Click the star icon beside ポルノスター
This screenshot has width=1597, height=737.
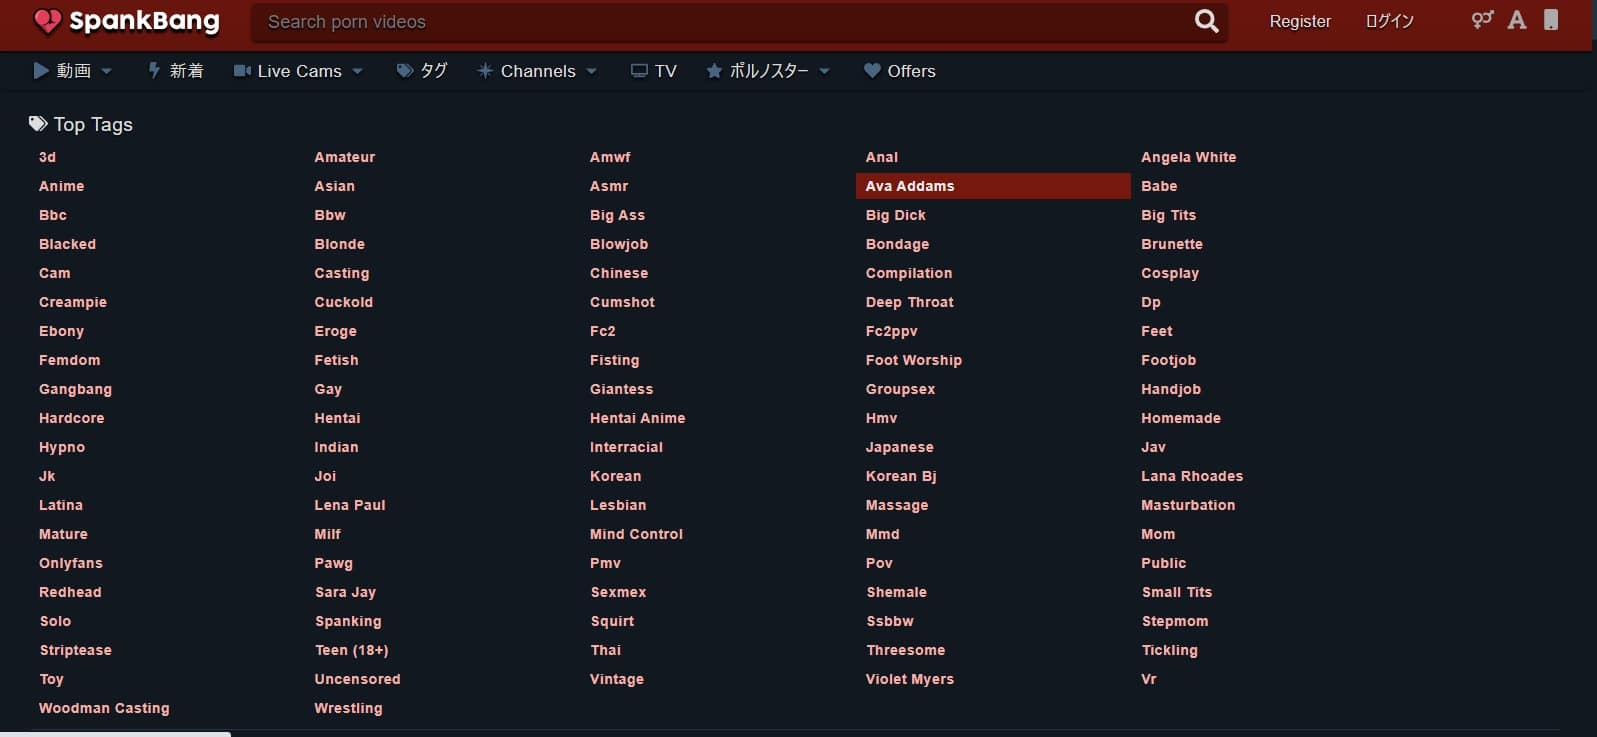(x=714, y=71)
